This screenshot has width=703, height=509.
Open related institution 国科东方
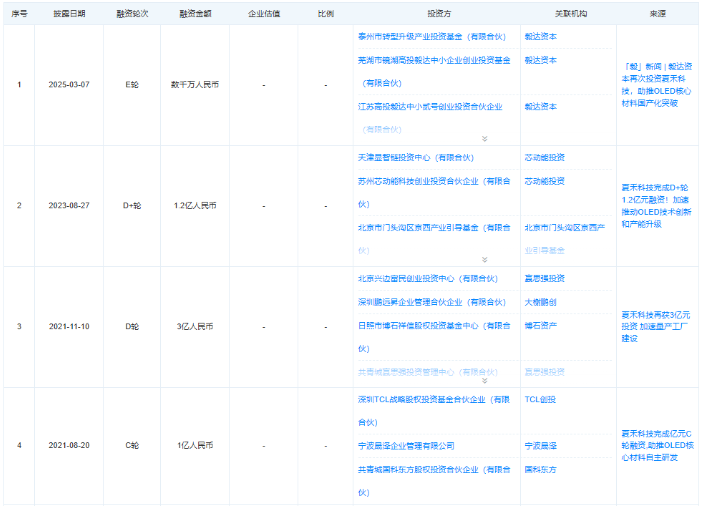tap(540, 470)
